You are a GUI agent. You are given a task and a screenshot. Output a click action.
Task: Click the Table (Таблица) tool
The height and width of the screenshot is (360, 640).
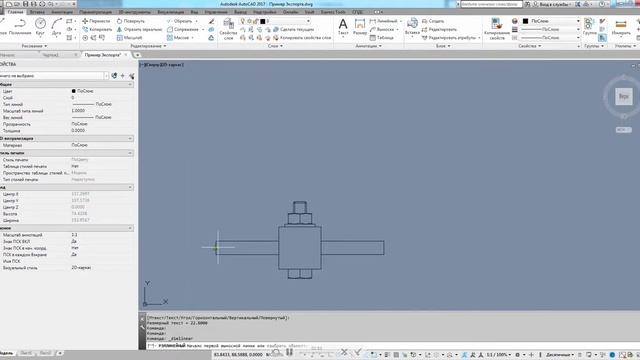[382, 38]
